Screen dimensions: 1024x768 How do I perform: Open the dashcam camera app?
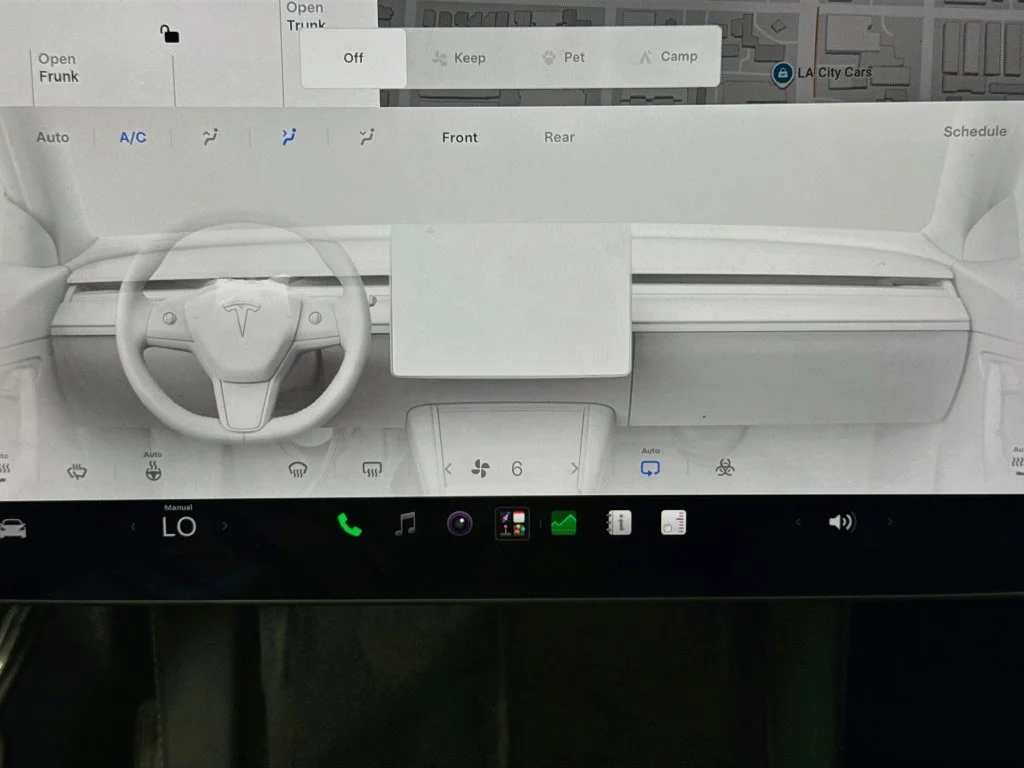point(460,524)
